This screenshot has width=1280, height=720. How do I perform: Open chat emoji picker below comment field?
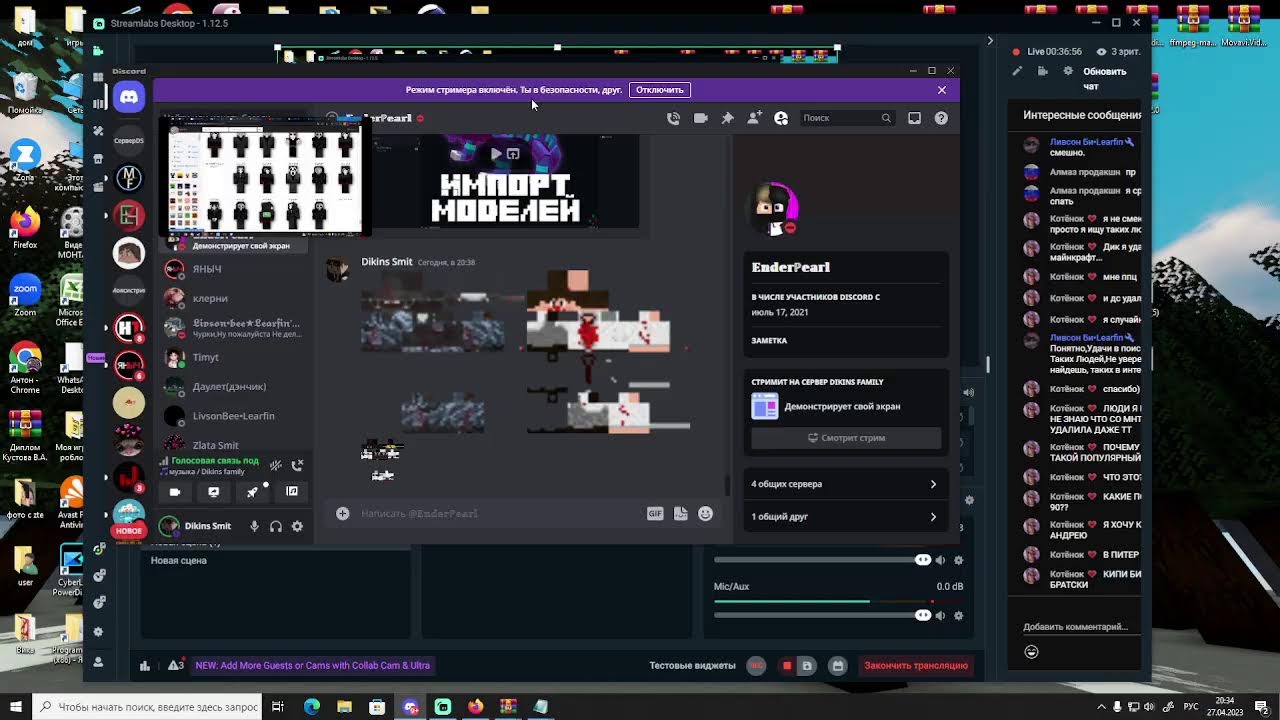[1031, 652]
